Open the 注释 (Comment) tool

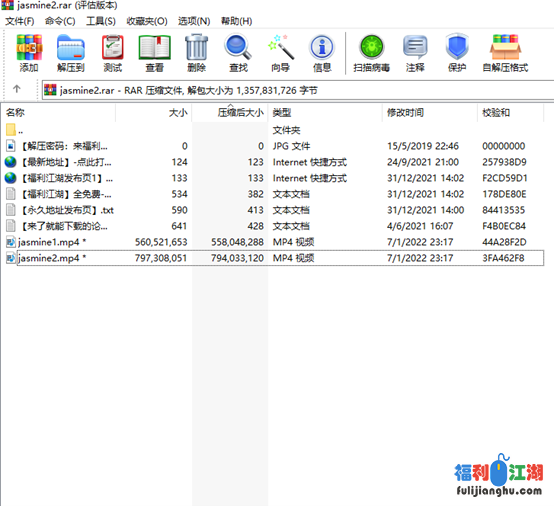click(x=415, y=53)
